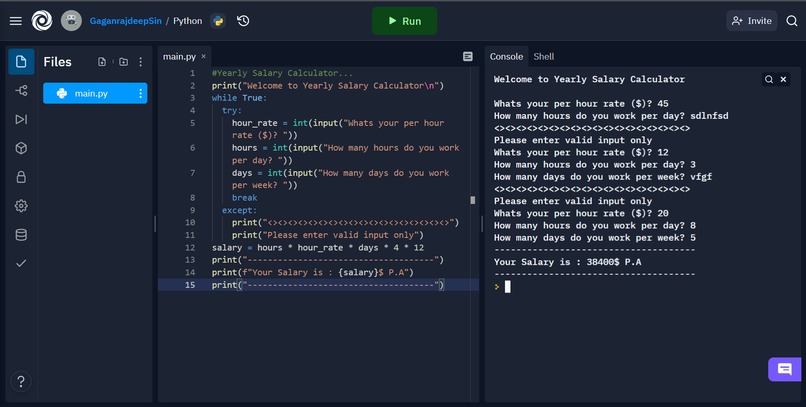Click the 'break' statement in code
806x407 pixels.
tap(244, 197)
